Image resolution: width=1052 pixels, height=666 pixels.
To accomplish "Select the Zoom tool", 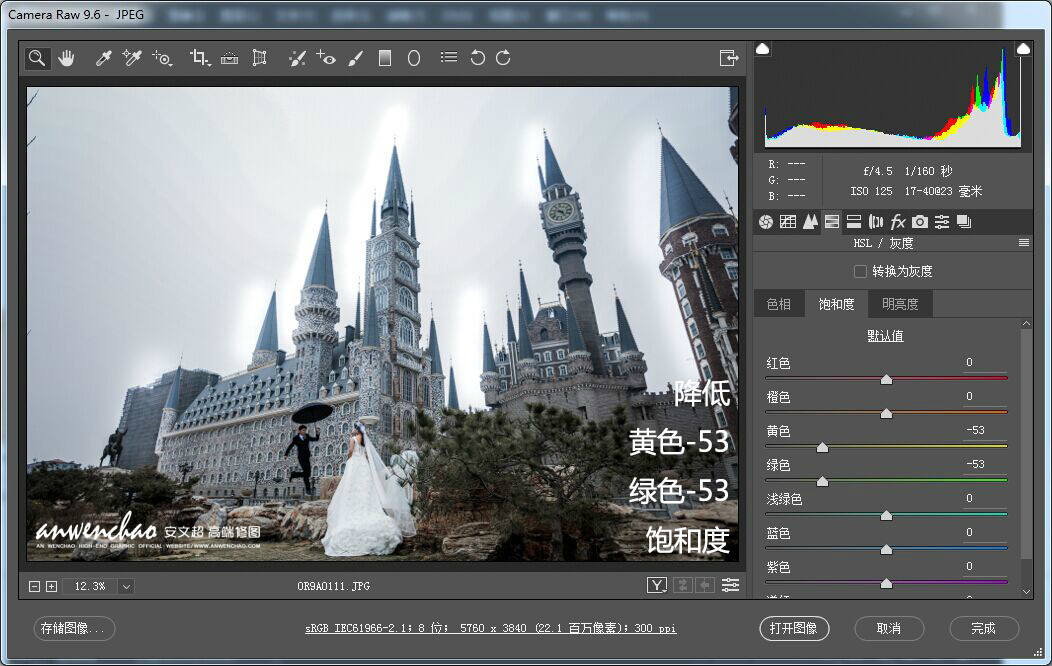I will point(37,58).
